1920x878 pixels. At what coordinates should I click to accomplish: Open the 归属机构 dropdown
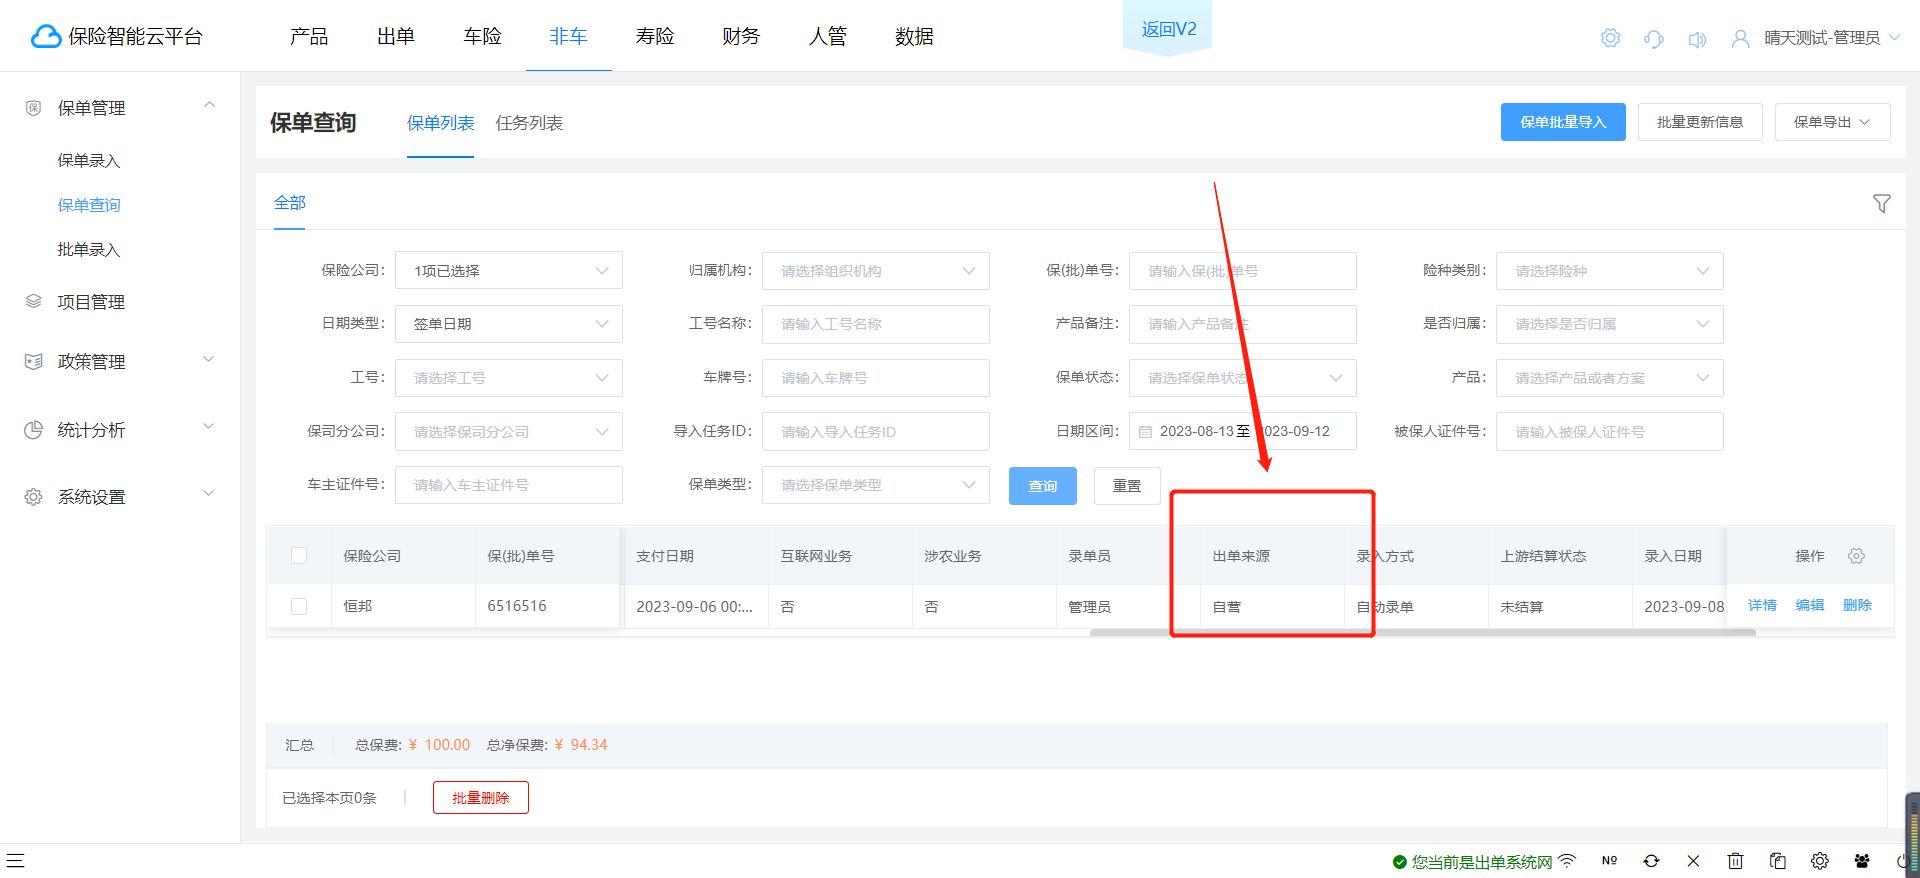click(x=876, y=271)
